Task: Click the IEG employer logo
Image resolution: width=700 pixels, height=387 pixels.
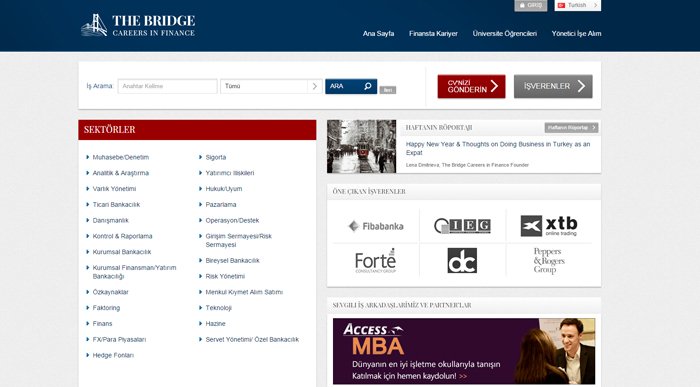Action: (462, 226)
